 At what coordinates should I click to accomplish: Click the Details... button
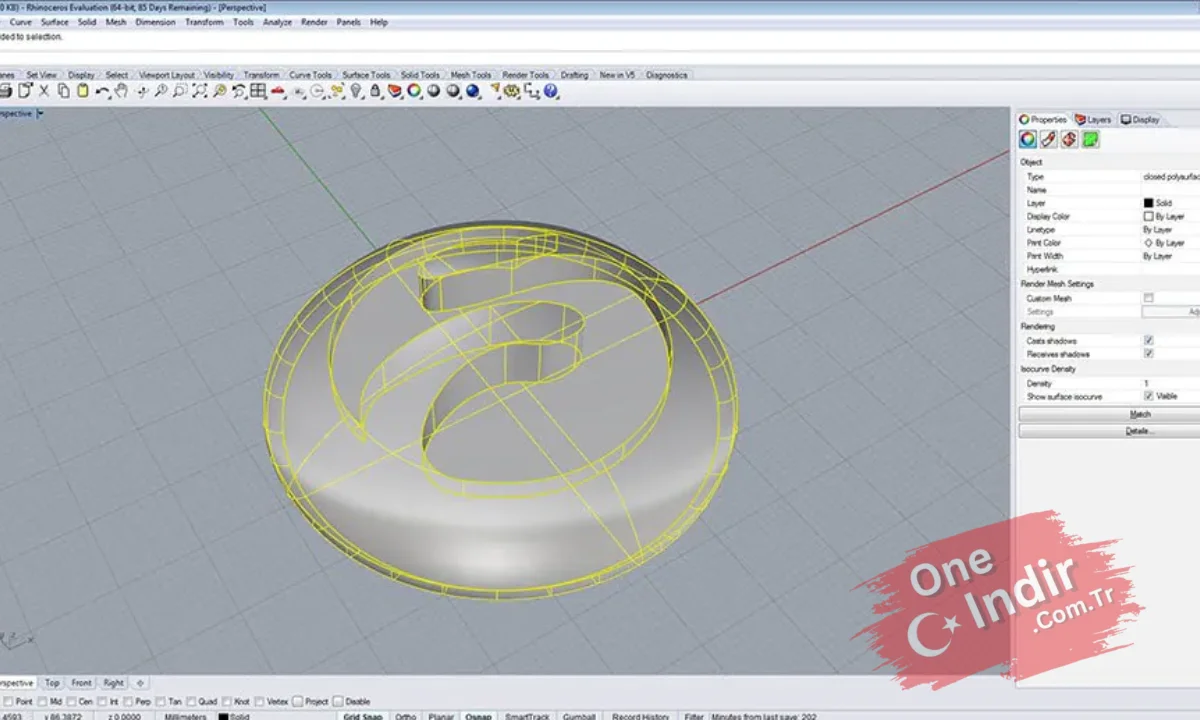(1109, 431)
